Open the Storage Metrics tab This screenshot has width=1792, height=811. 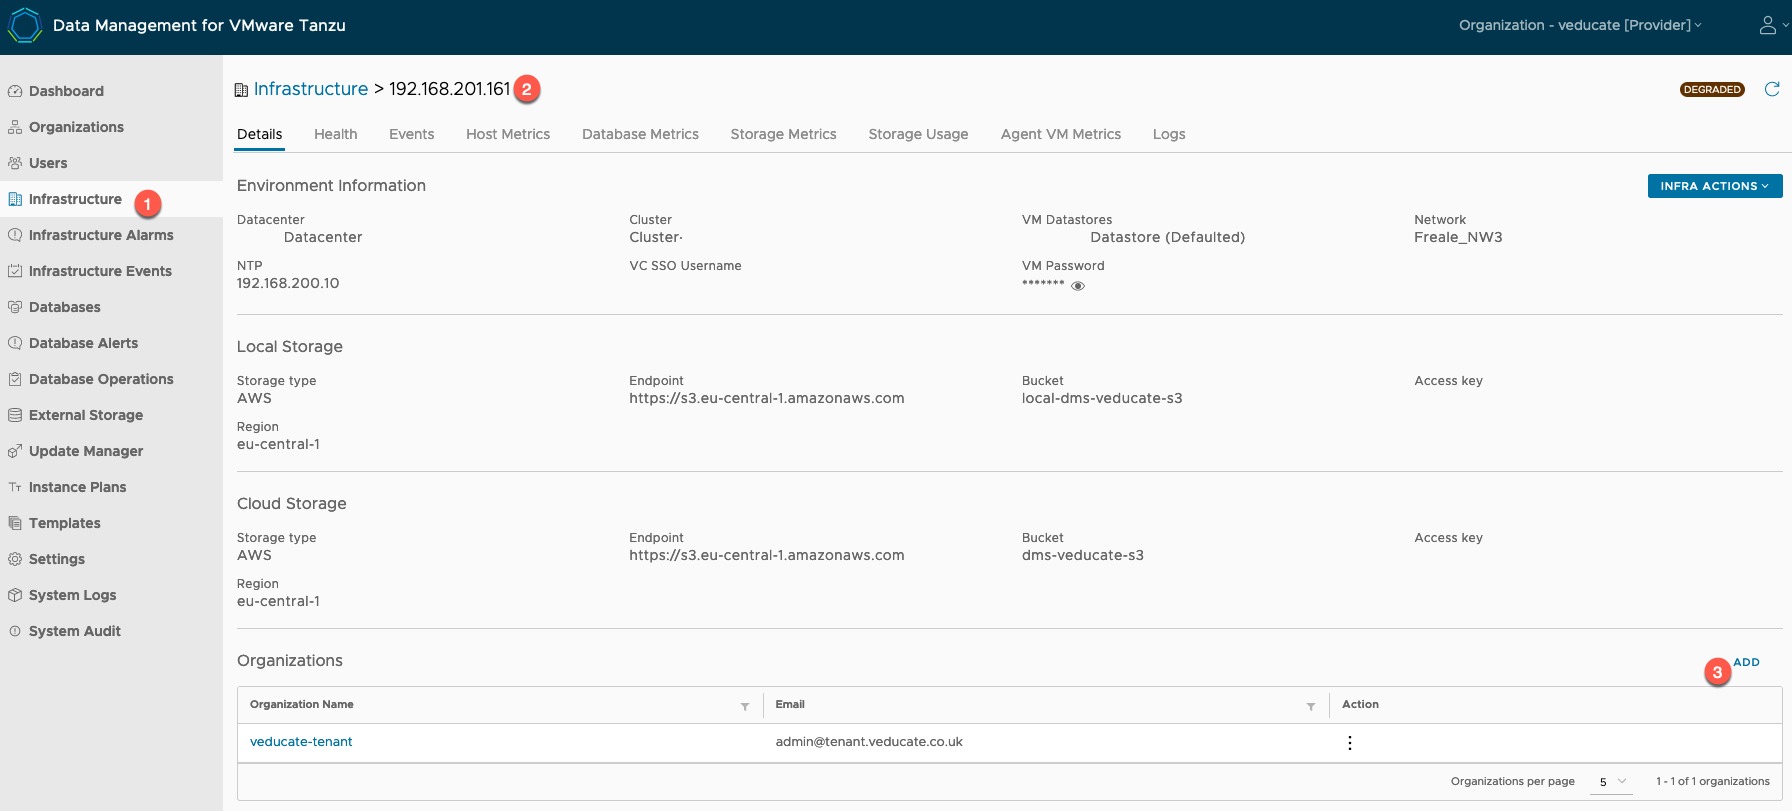(784, 134)
